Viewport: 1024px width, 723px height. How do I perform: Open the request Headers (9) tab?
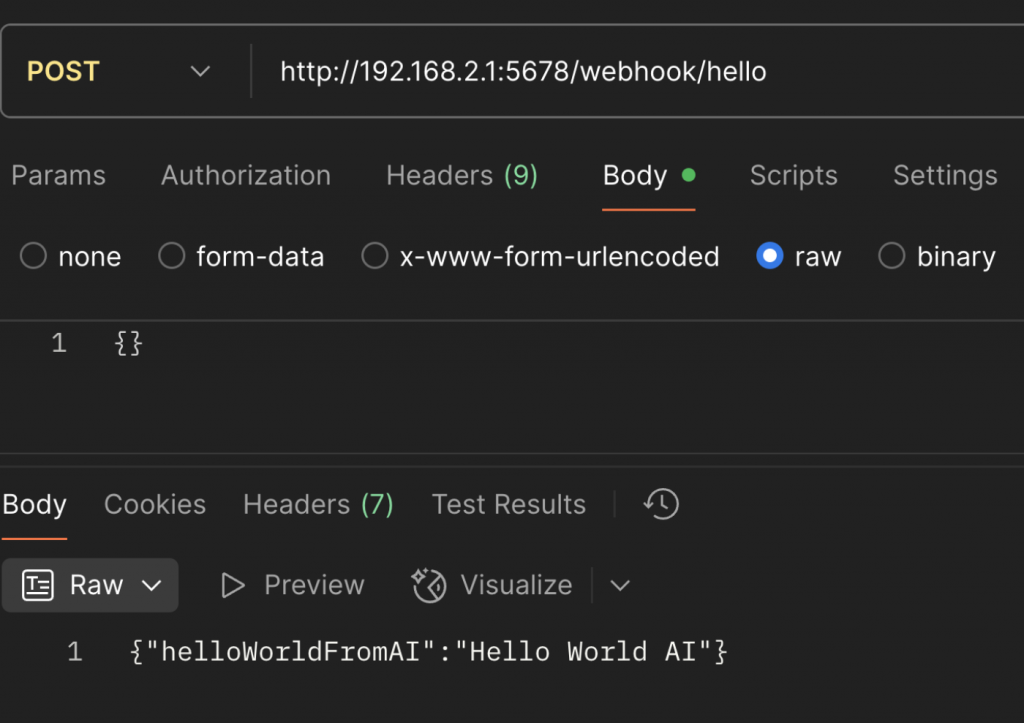pyautogui.click(x=462, y=176)
